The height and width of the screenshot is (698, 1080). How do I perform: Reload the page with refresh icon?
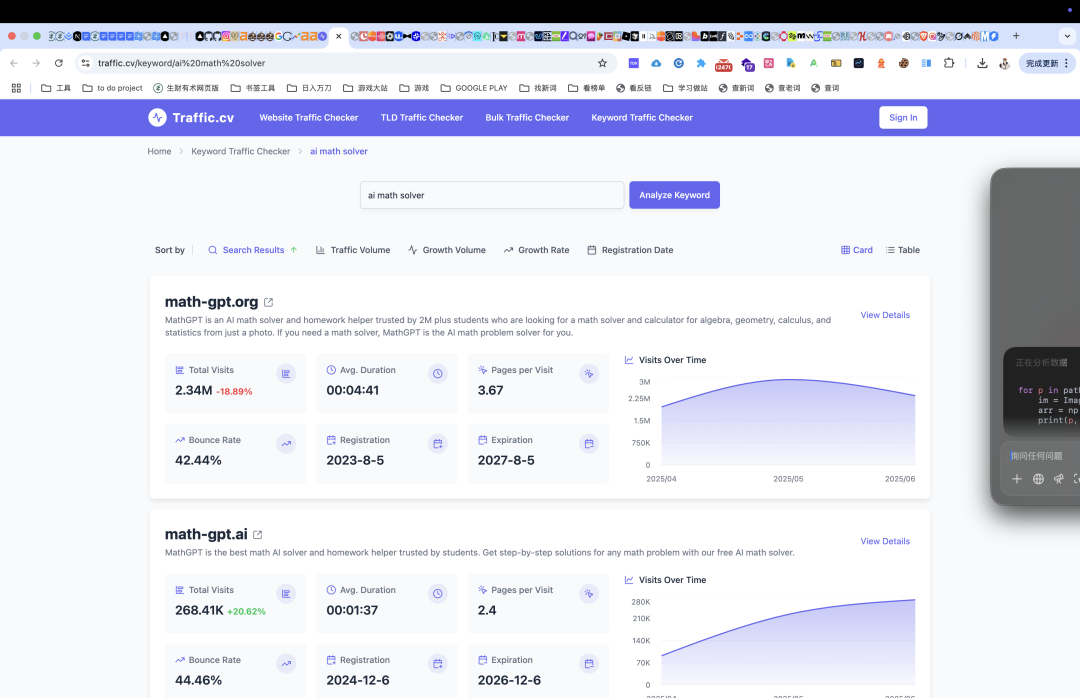pos(59,63)
